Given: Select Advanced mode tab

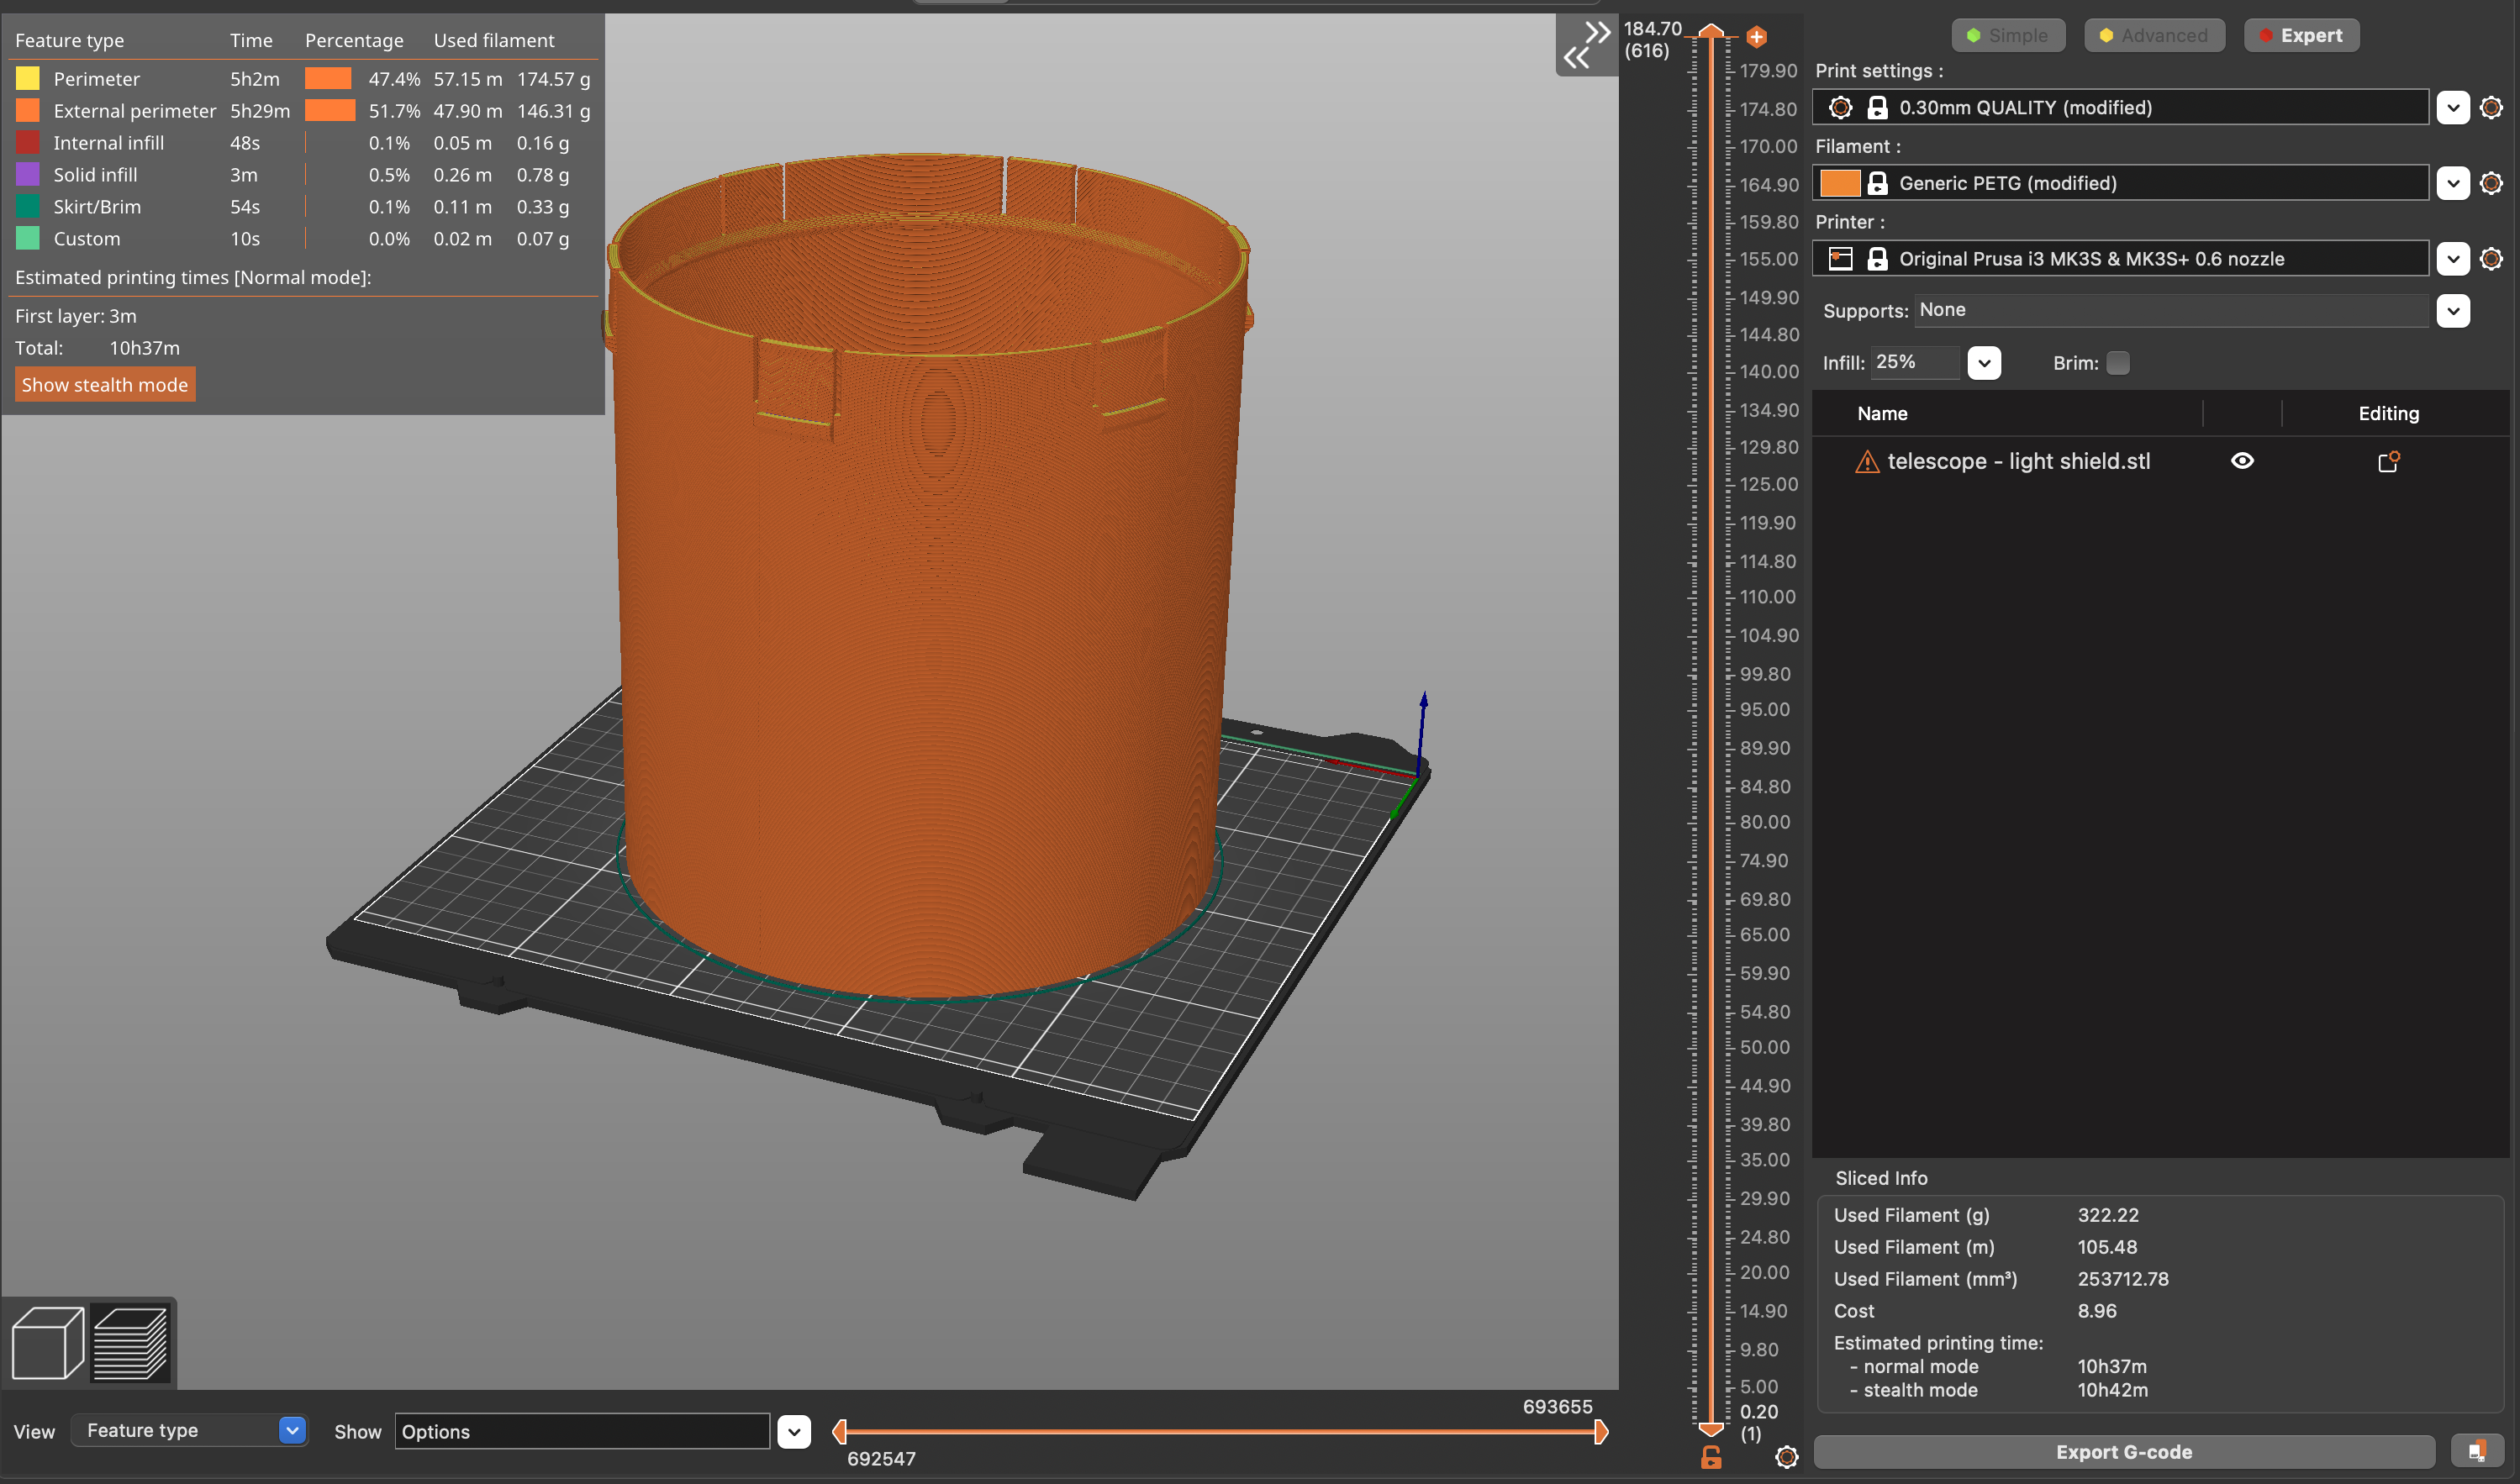Looking at the screenshot, I should tap(2154, 36).
